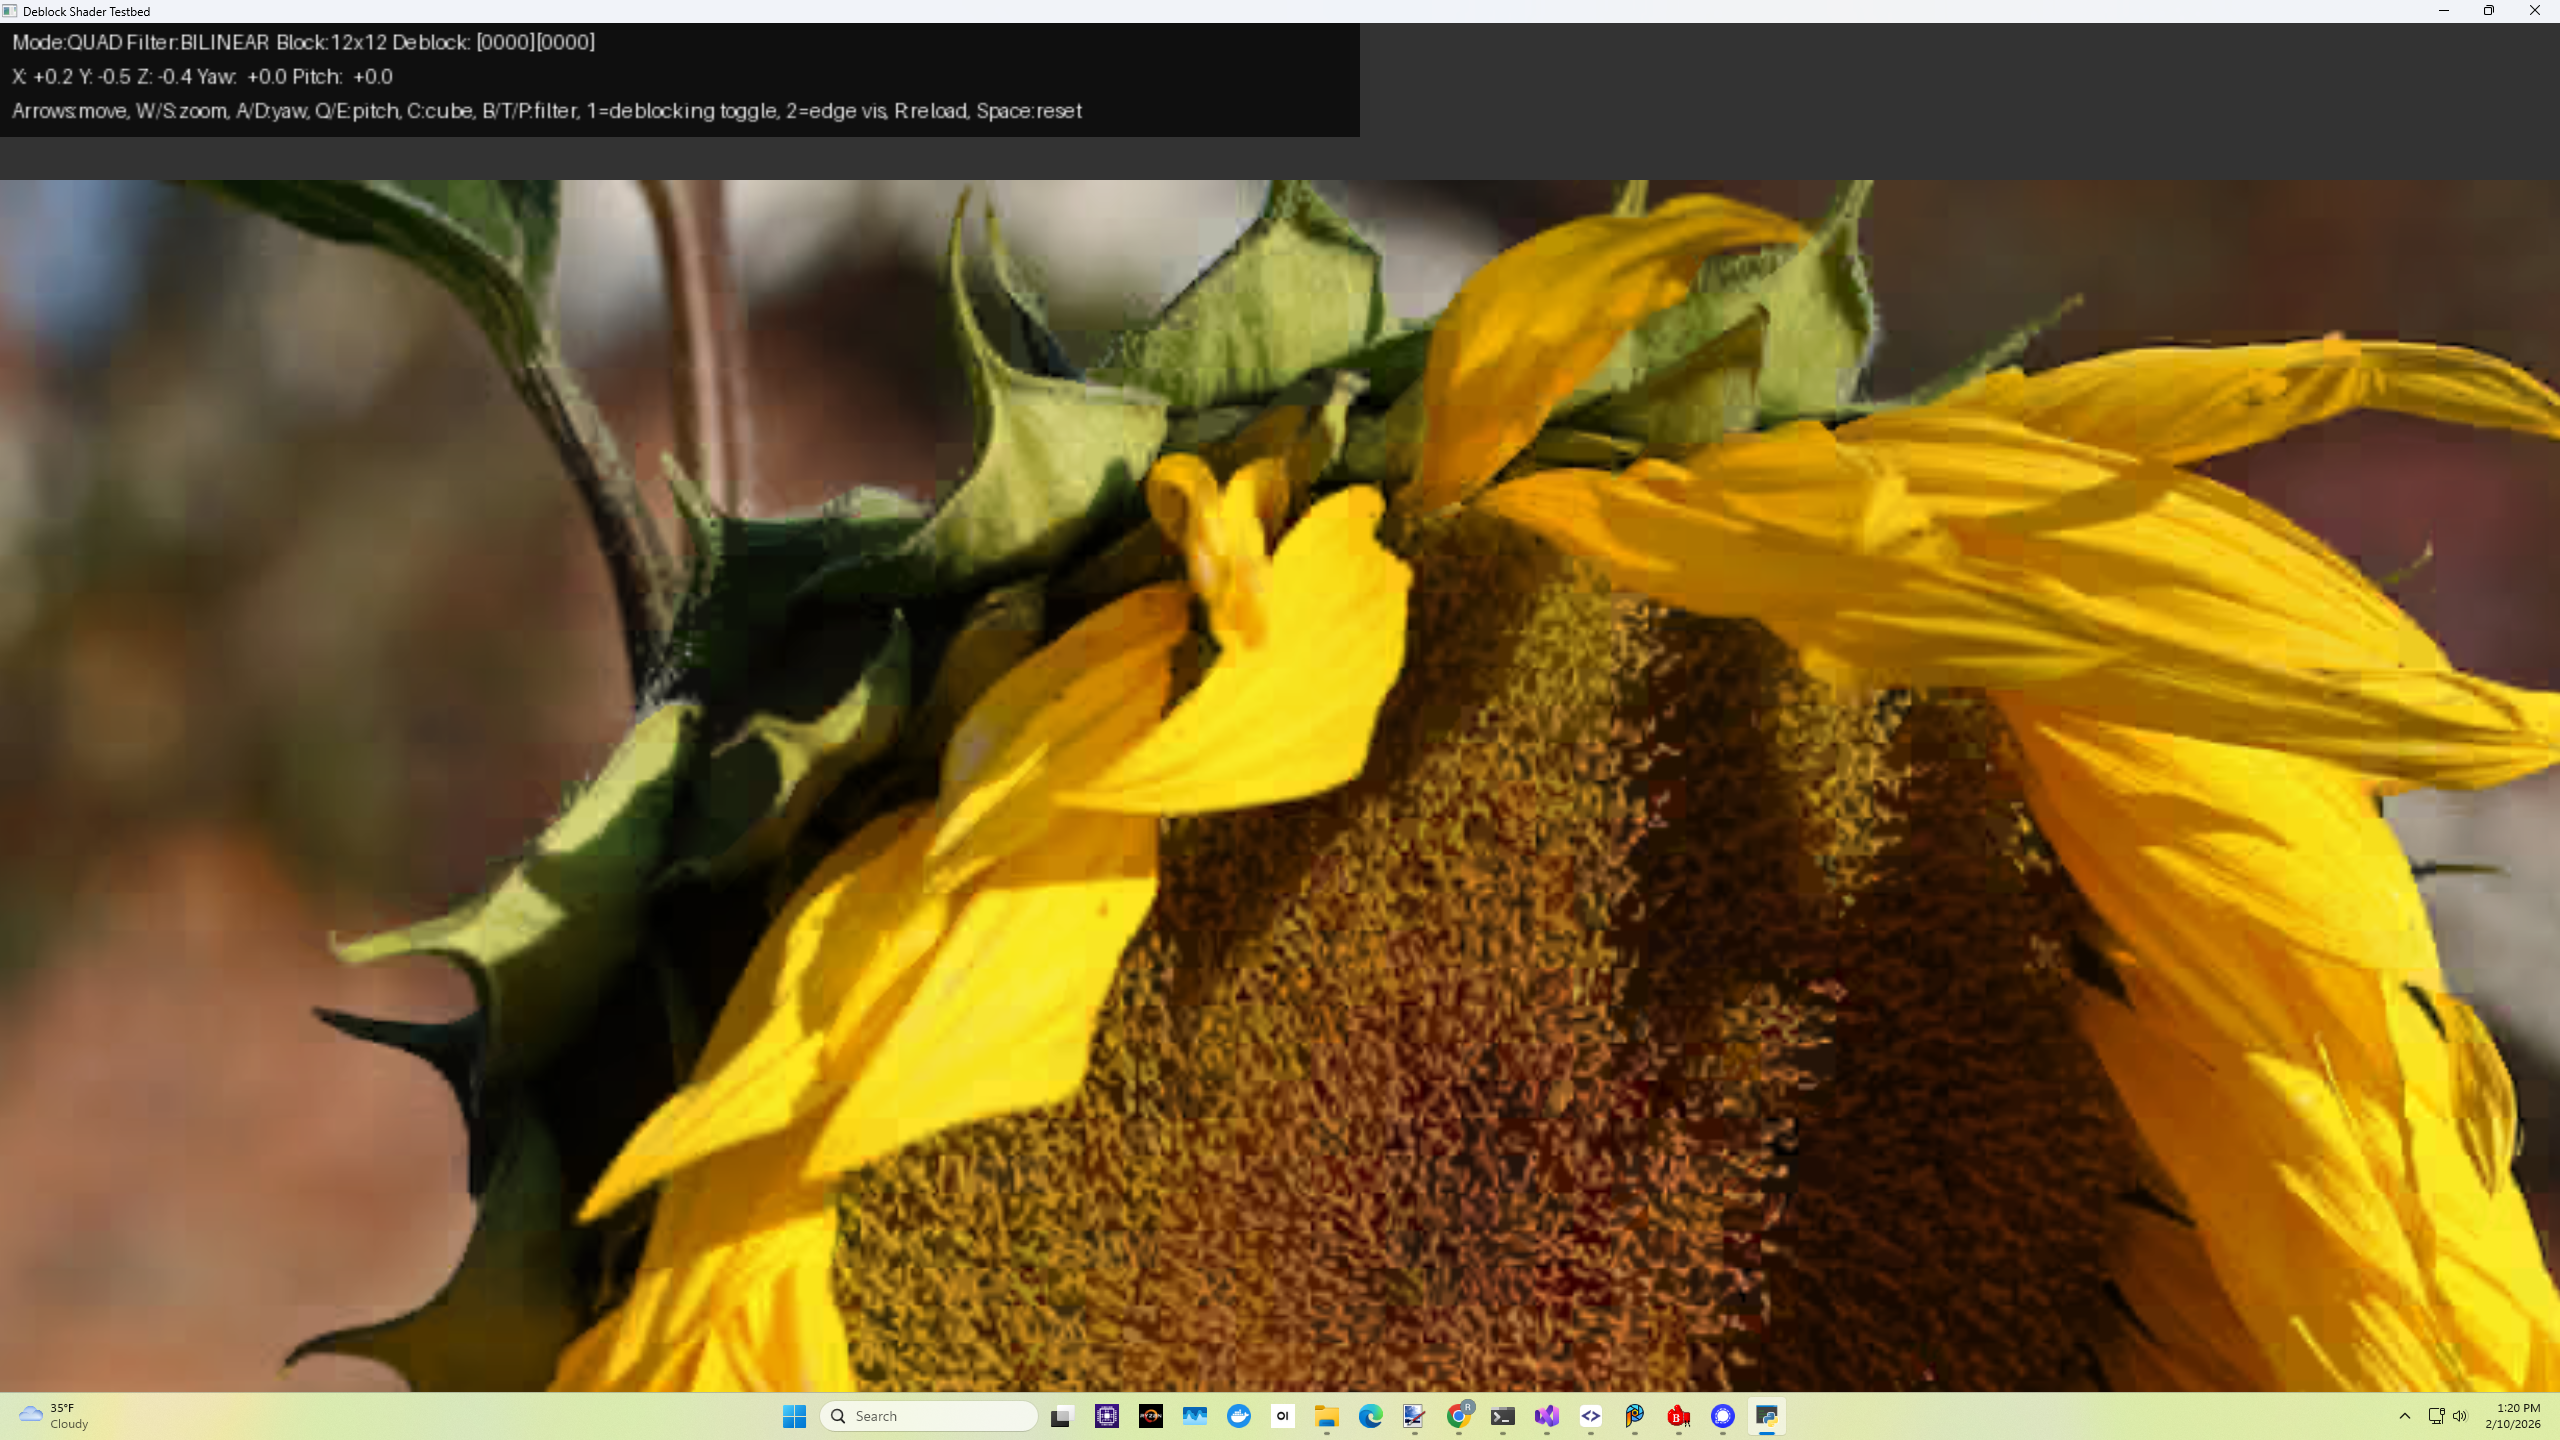Click the sunflower image in the viewport
Screen dimensions: 2560x1440
pos(1280,786)
